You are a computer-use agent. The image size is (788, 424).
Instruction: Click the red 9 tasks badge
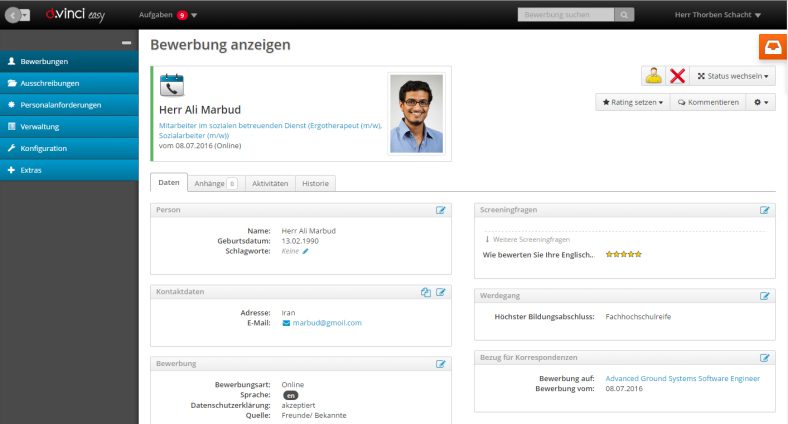click(182, 15)
